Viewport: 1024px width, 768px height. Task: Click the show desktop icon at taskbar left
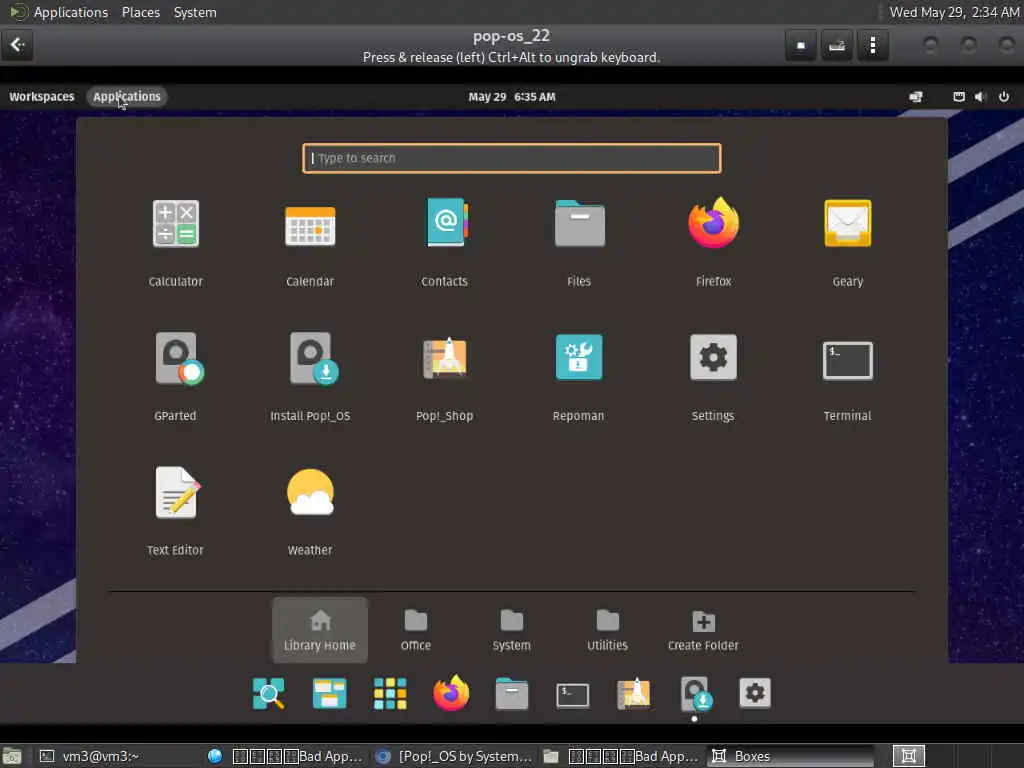[11, 756]
